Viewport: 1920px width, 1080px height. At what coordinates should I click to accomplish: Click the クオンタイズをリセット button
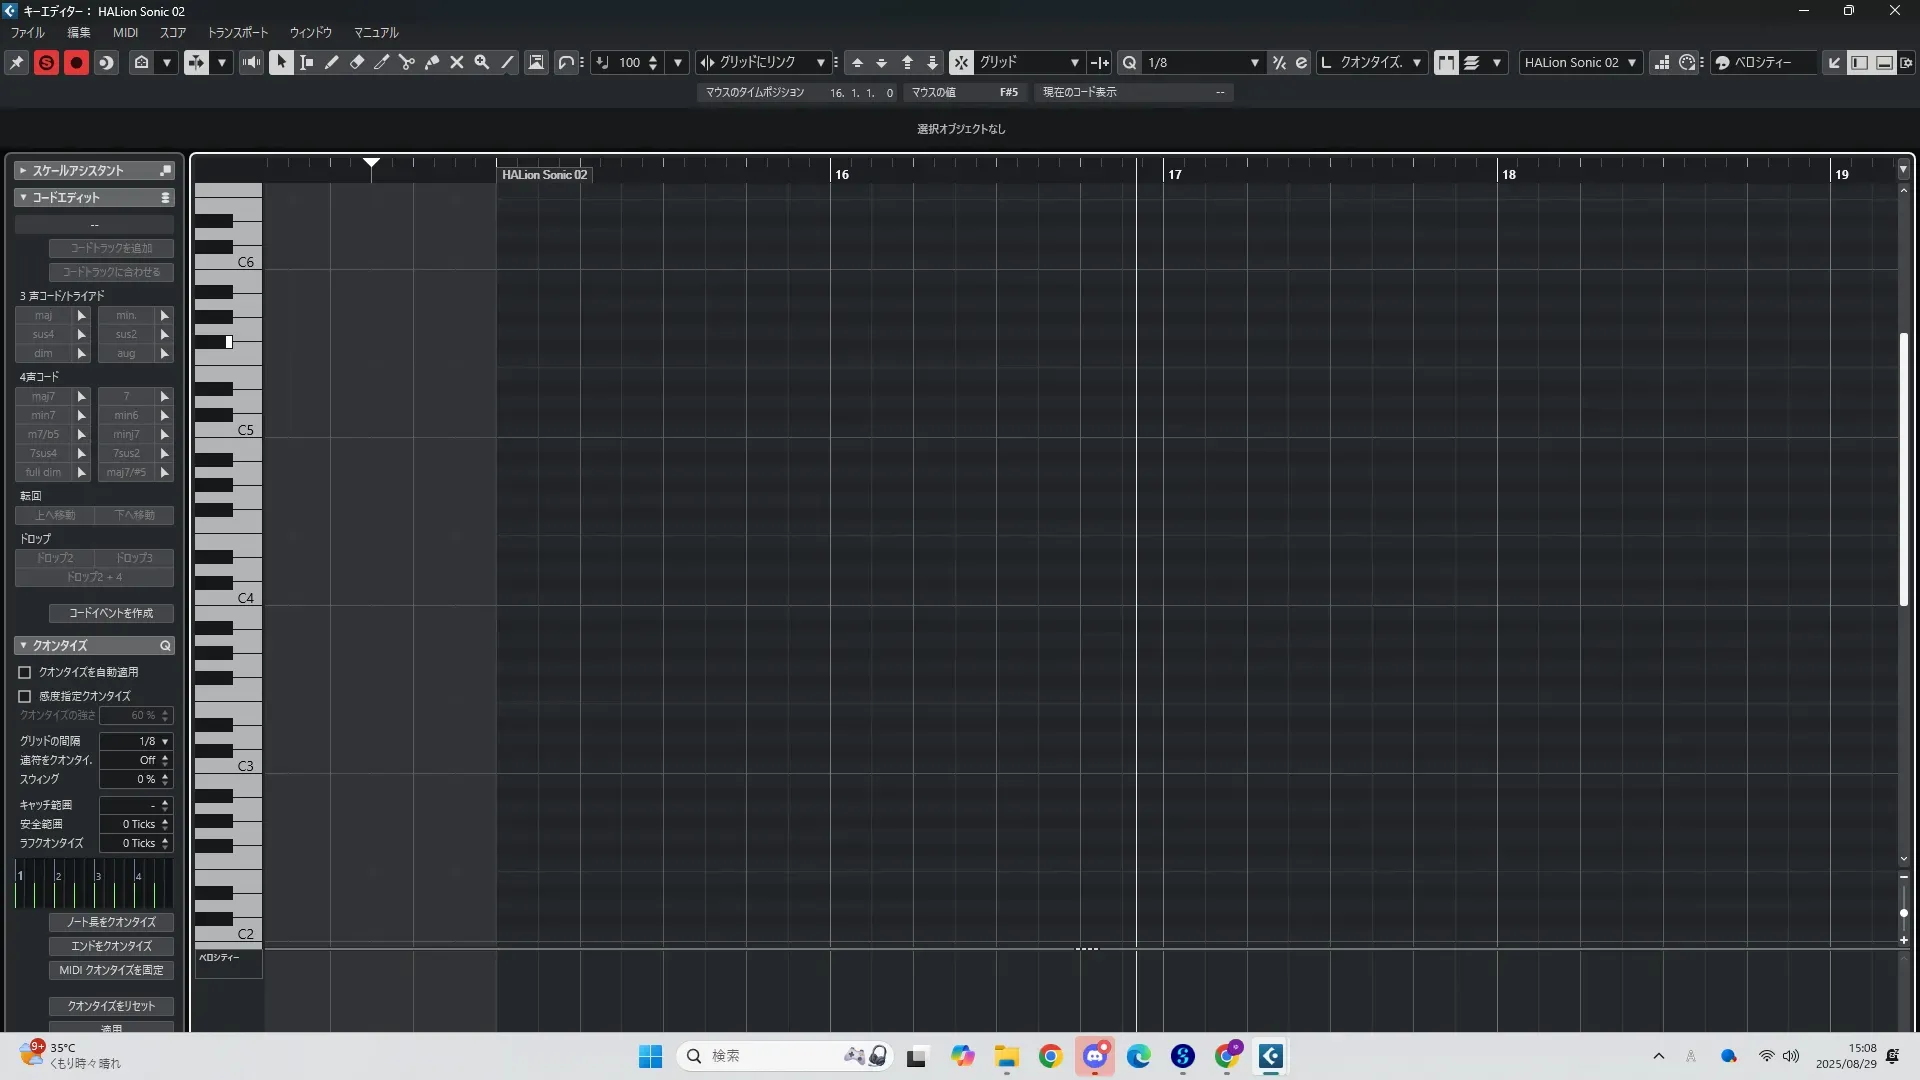tap(111, 1006)
